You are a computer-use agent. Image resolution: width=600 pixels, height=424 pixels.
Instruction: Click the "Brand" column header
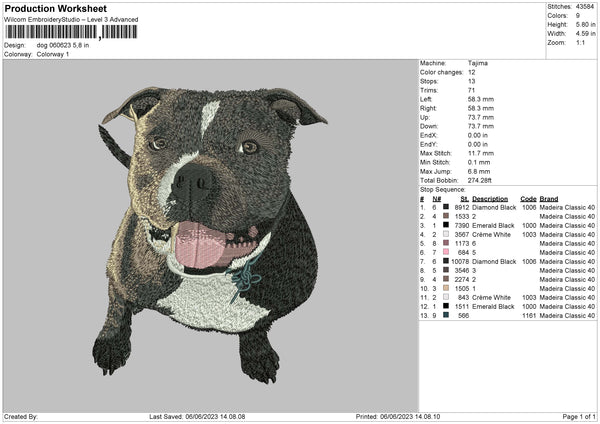(x=549, y=199)
